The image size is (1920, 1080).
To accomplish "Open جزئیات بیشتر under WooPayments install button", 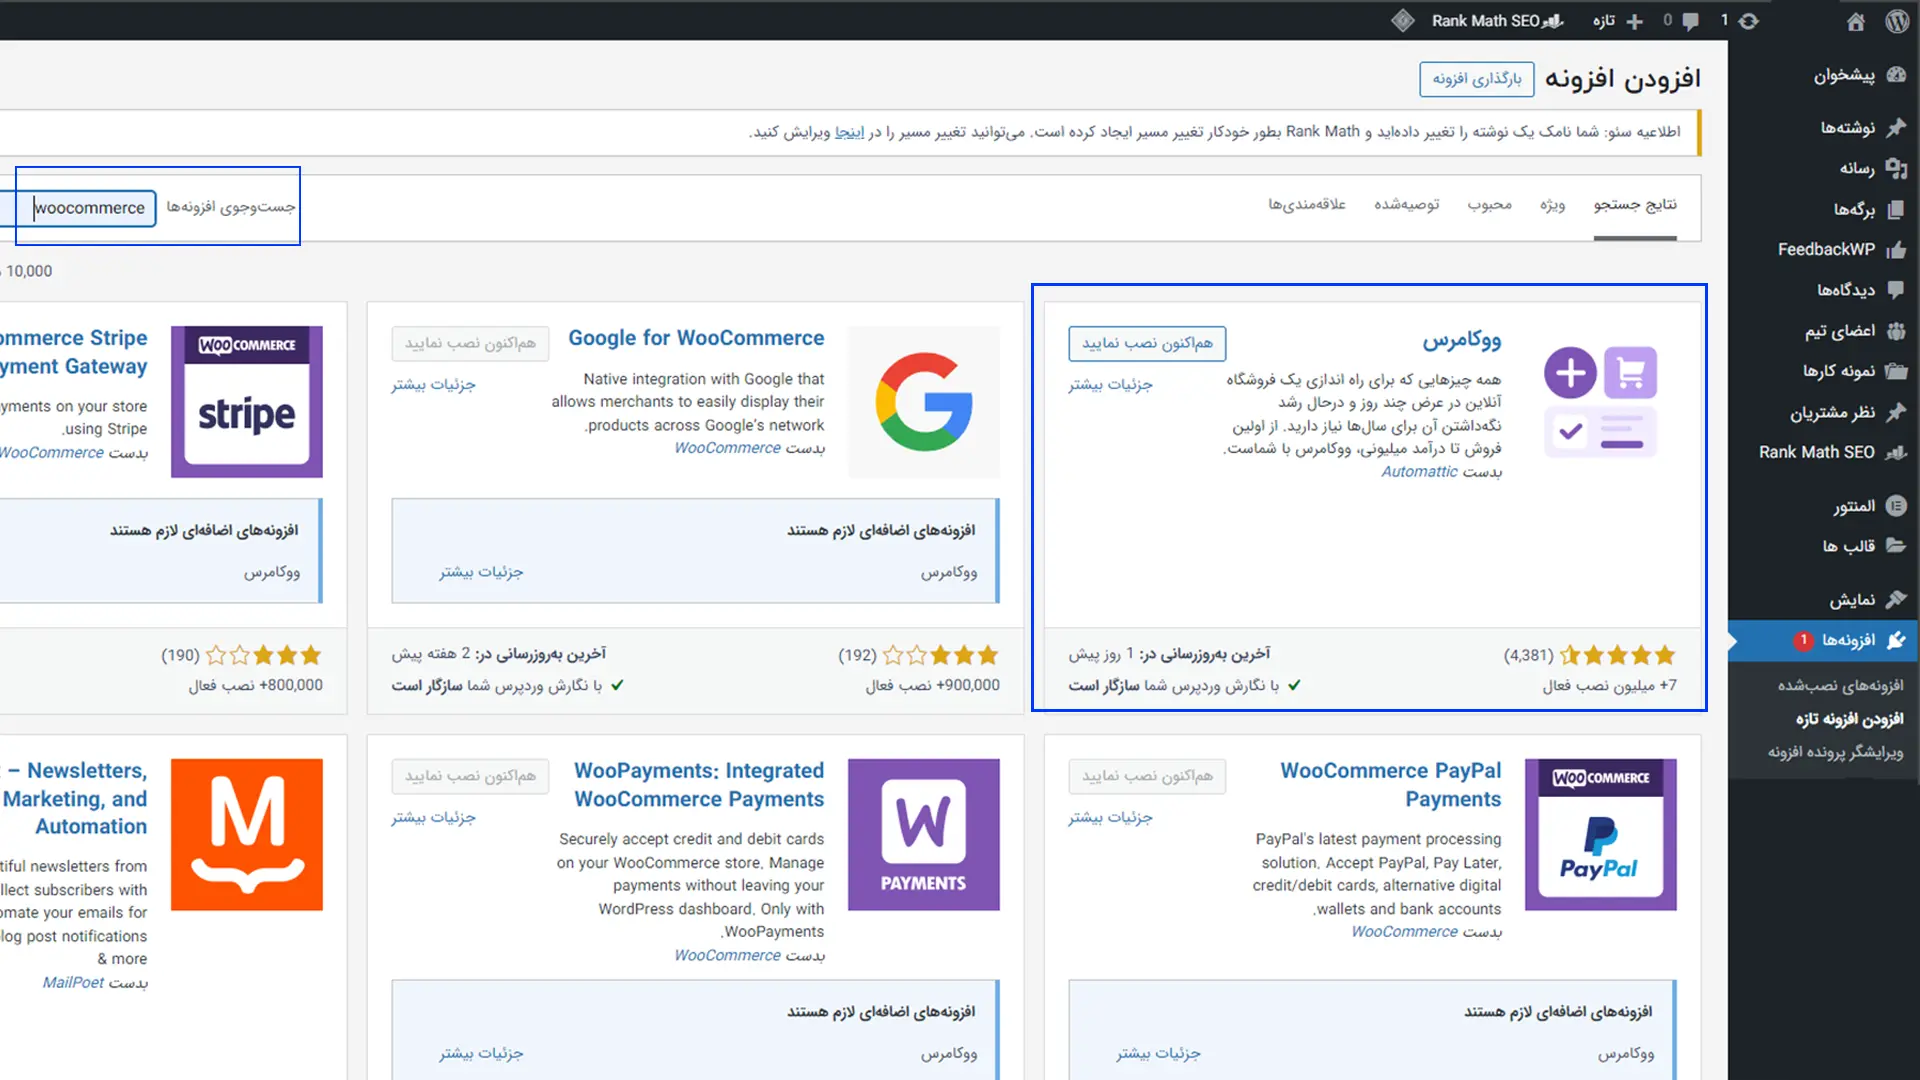I will pos(433,817).
